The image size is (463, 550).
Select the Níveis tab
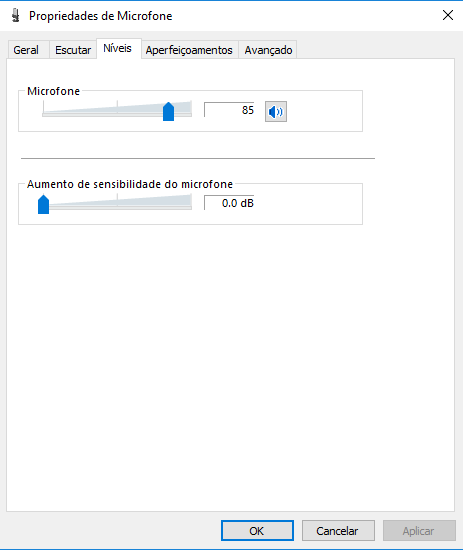point(118,48)
